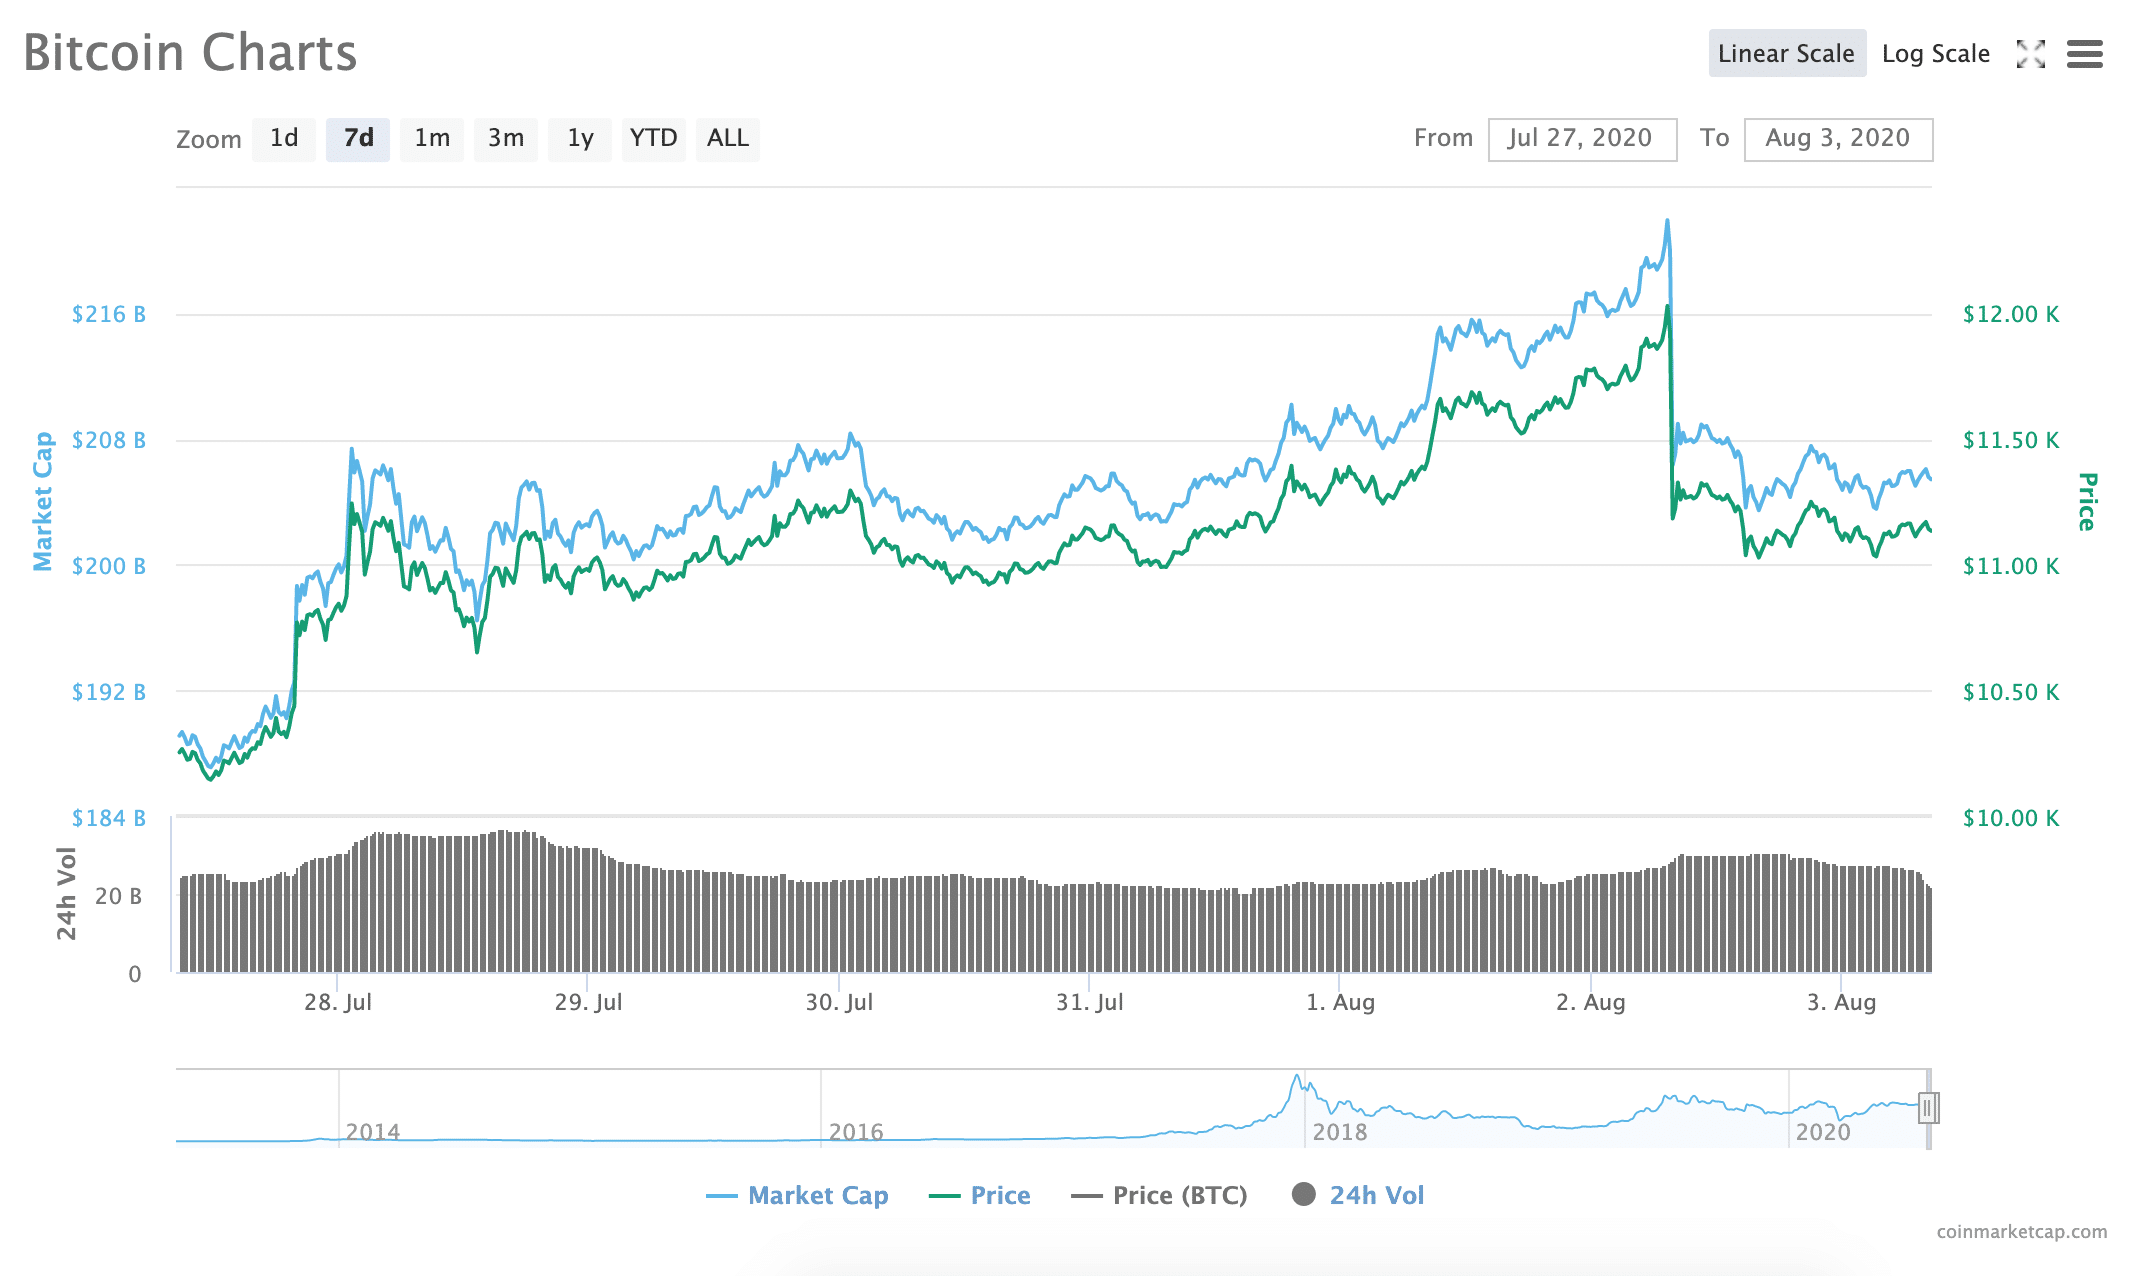
Task: Open the hamburger chart menu
Action: (x=2085, y=54)
